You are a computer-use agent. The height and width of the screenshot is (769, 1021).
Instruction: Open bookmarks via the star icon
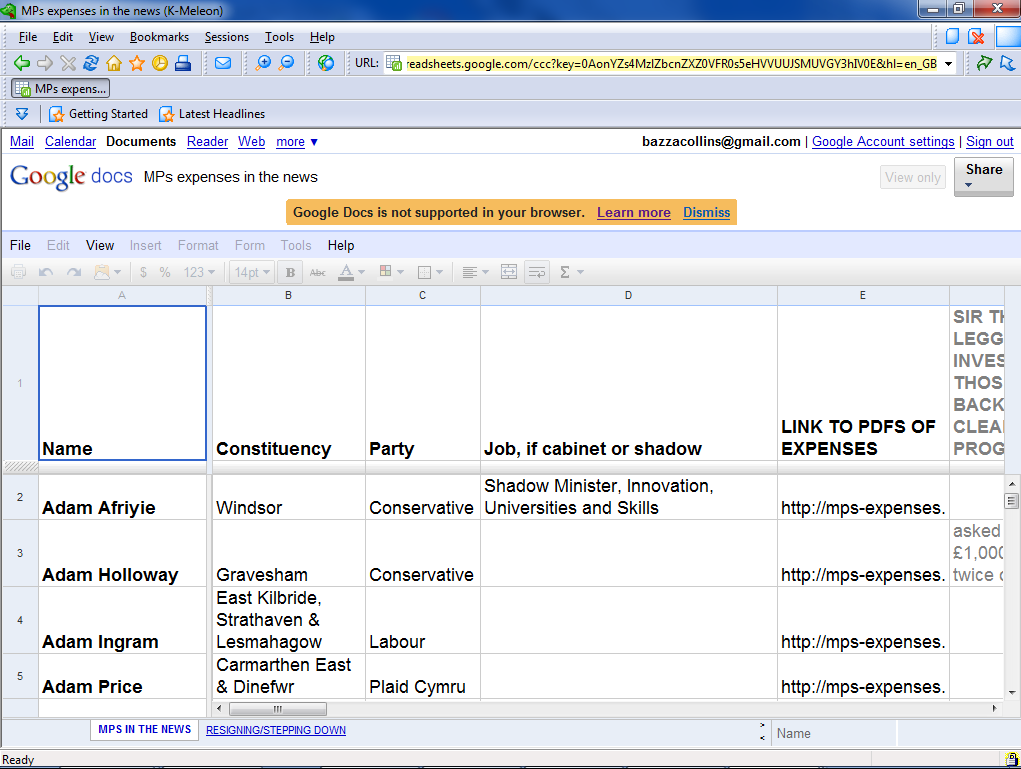click(137, 63)
